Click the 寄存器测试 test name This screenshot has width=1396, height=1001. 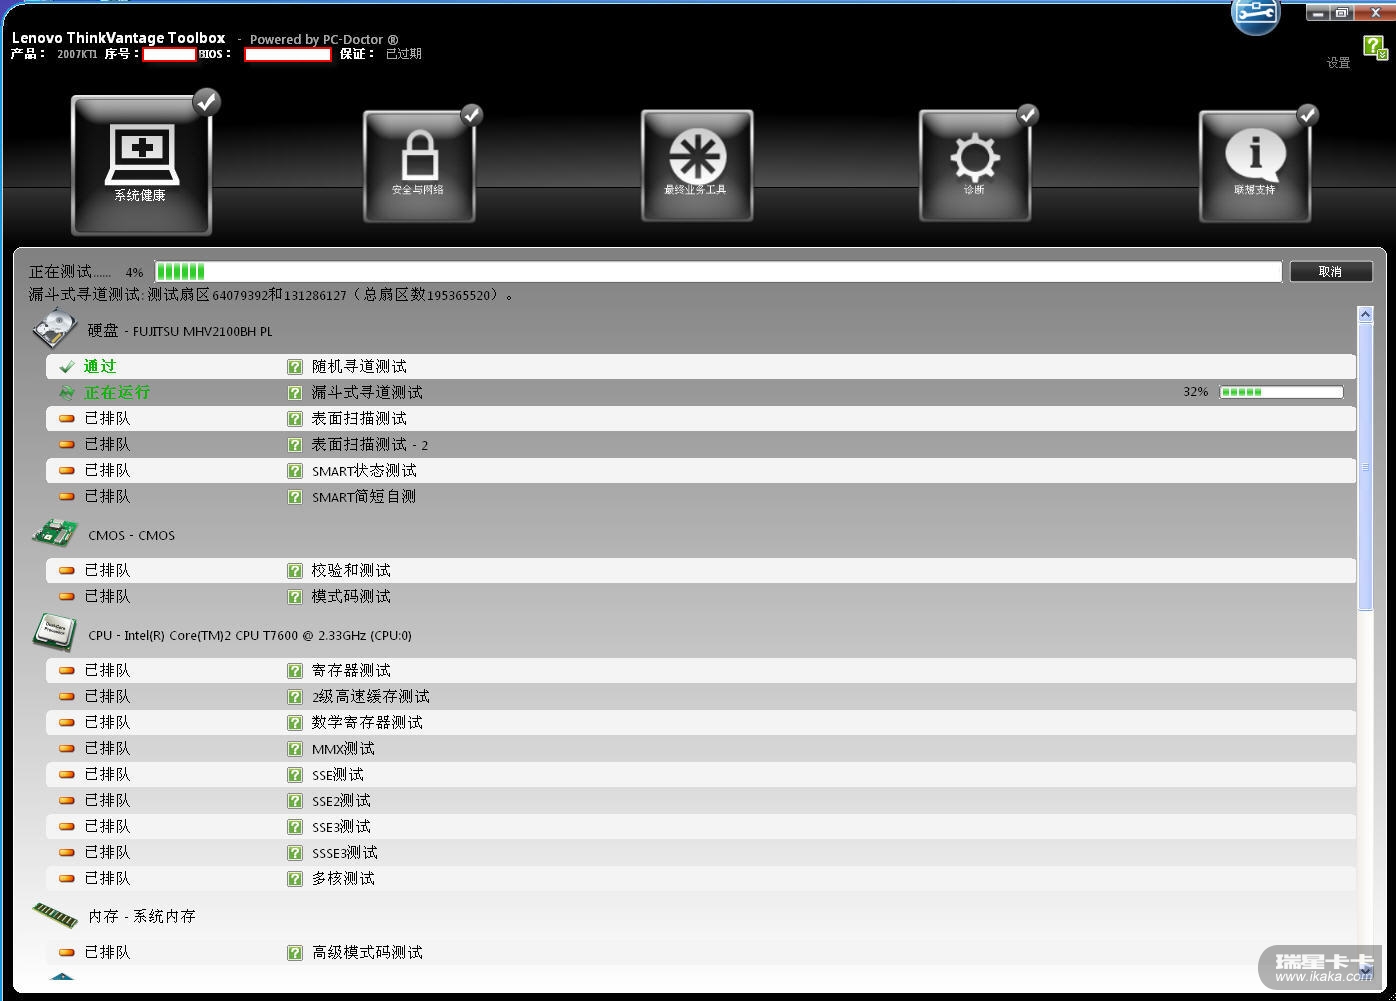tap(351, 671)
